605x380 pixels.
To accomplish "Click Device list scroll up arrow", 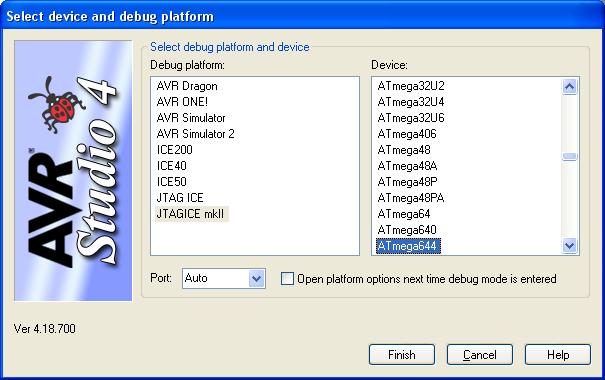I will click(570, 86).
